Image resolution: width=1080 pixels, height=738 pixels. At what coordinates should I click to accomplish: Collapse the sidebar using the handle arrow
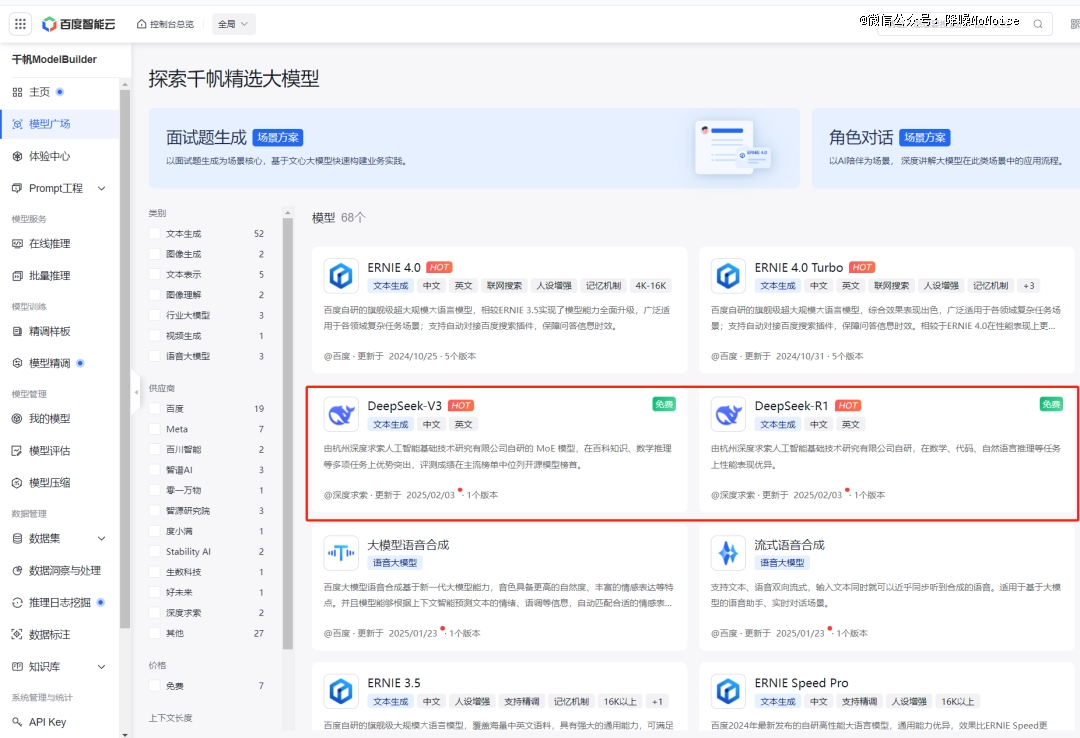[x=136, y=391]
